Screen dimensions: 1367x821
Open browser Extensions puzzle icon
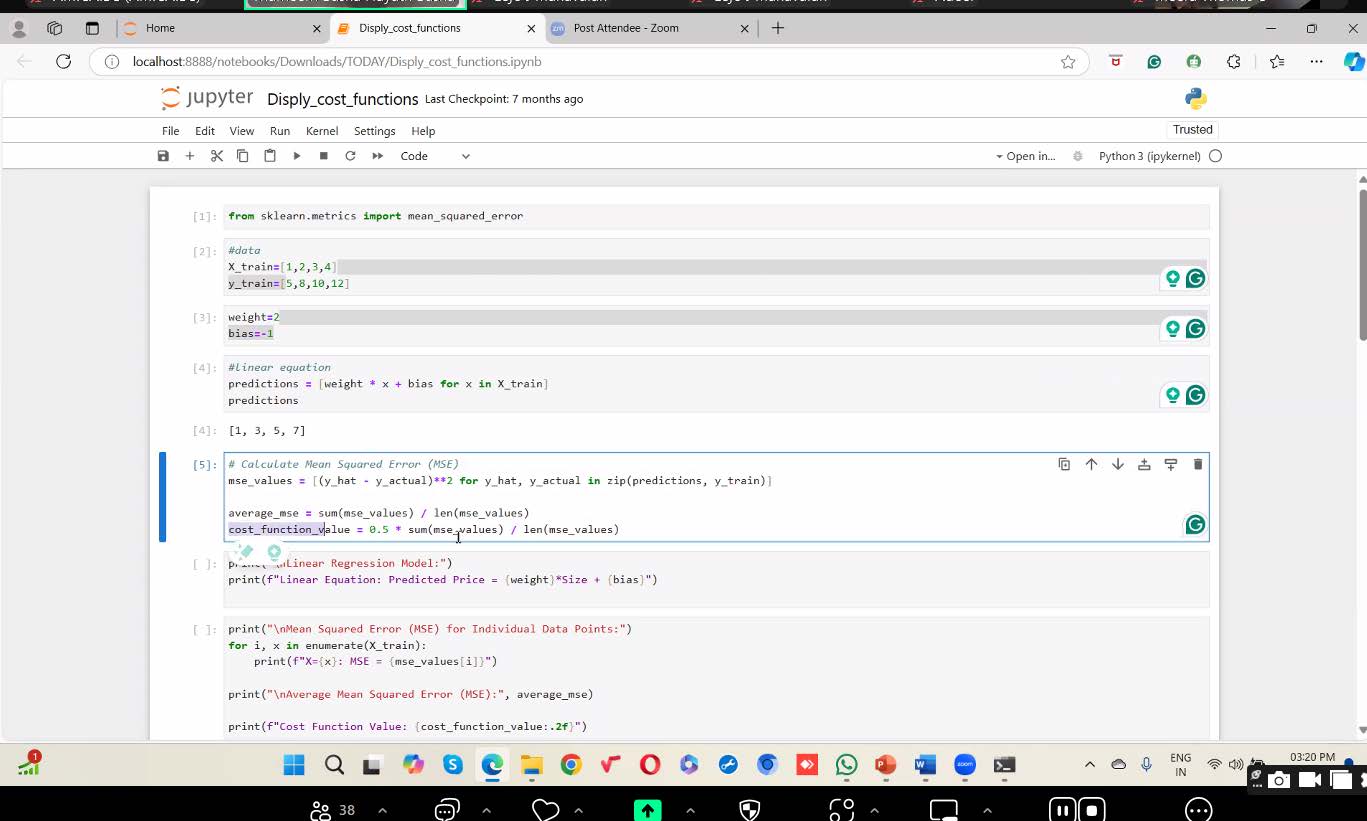pos(1234,62)
